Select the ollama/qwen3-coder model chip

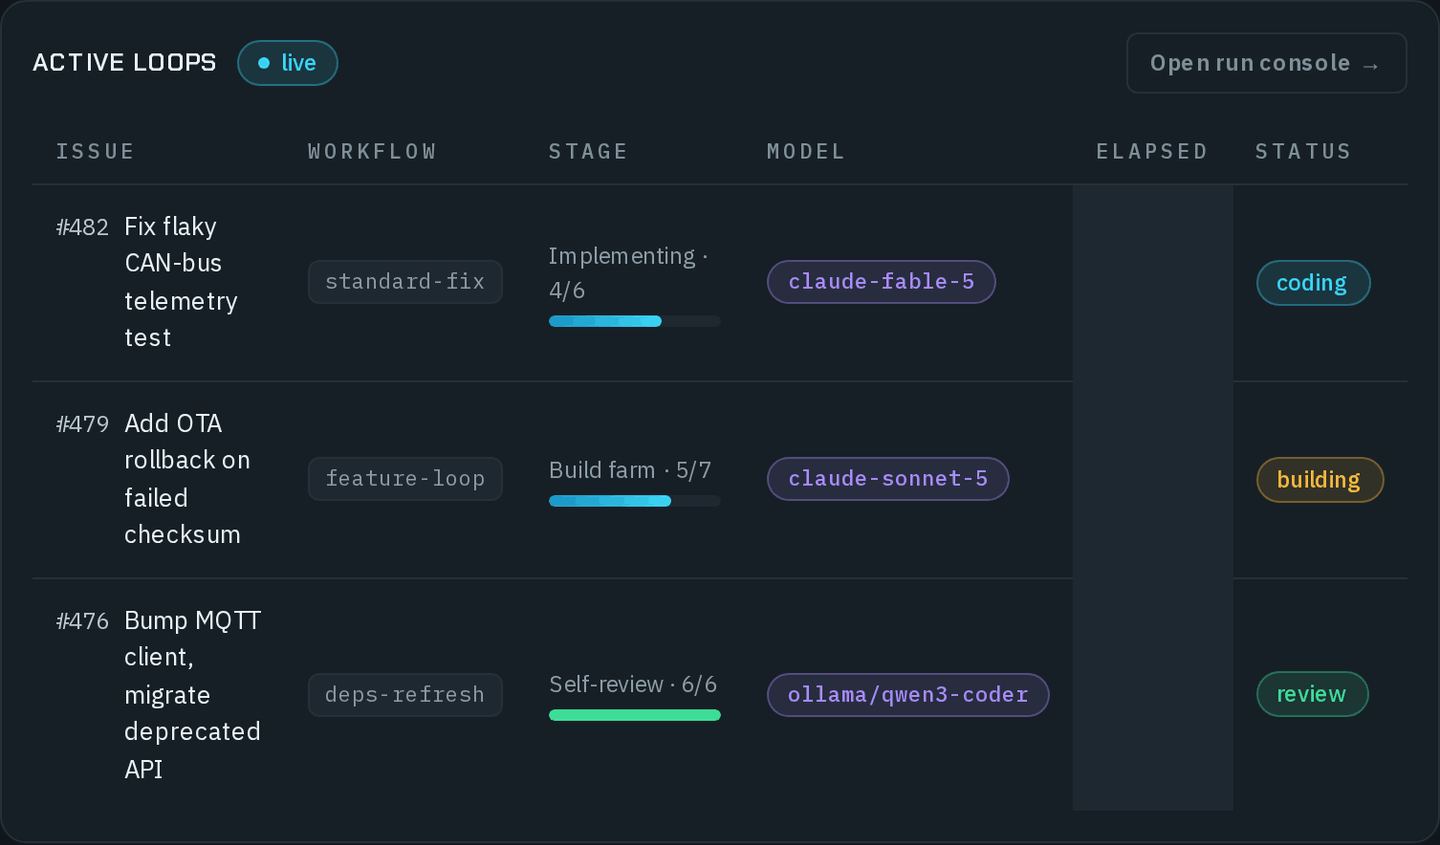click(908, 695)
